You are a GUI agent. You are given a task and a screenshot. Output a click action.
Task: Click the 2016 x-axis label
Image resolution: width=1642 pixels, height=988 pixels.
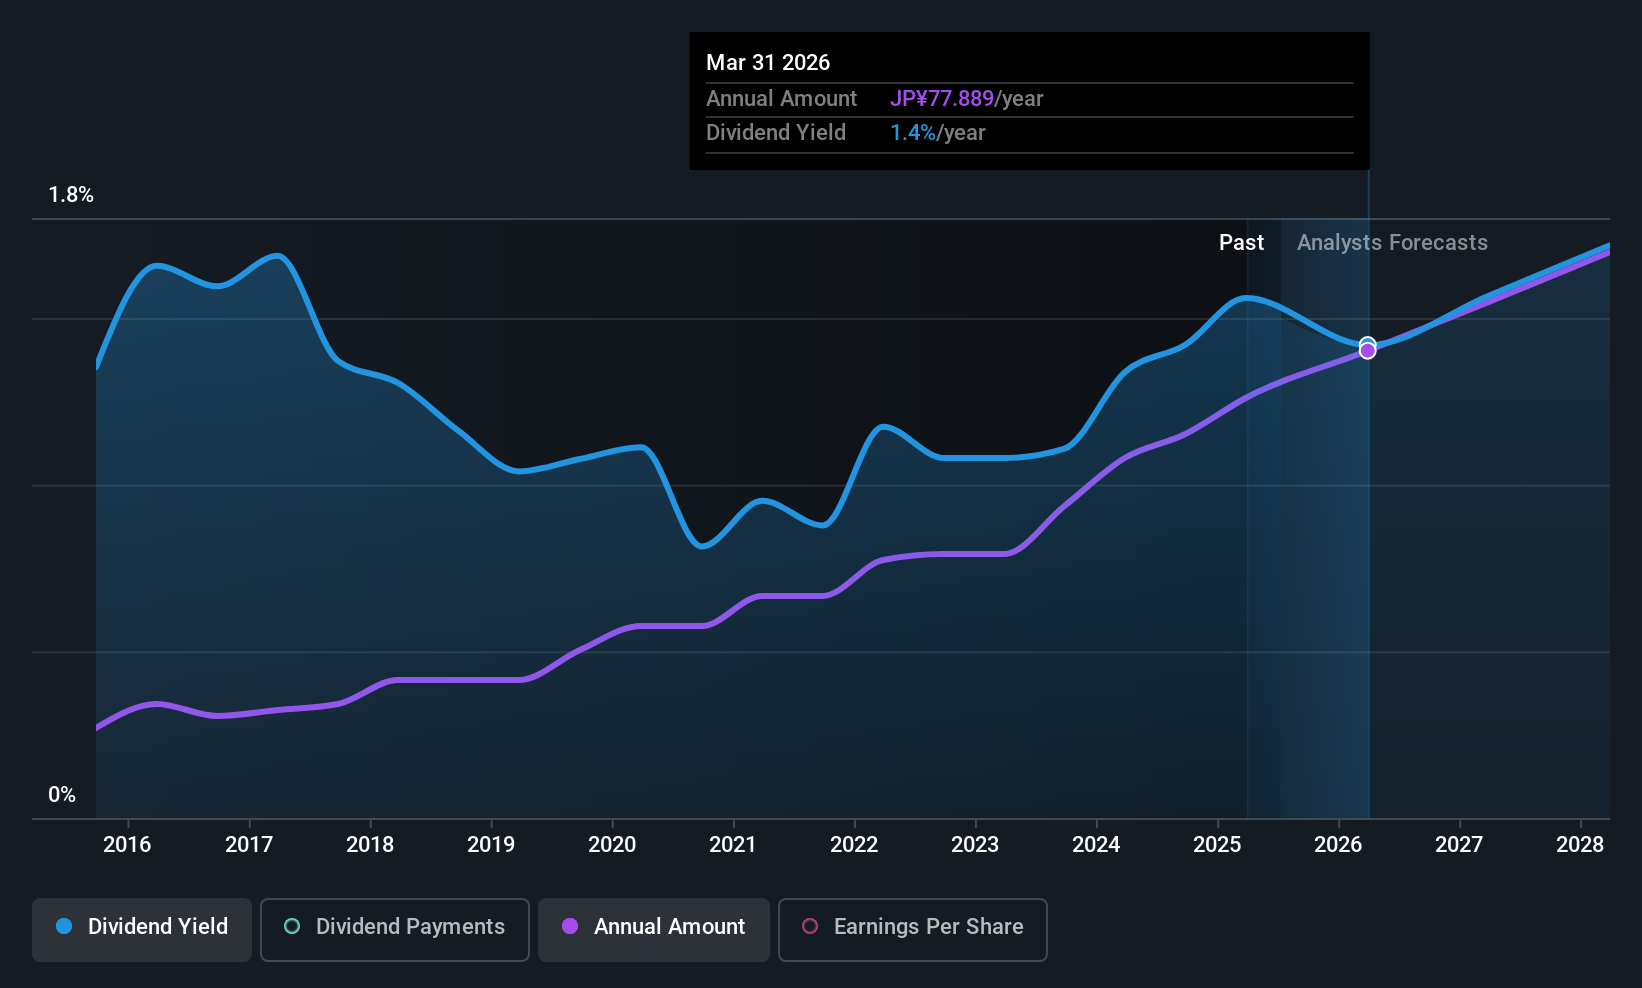click(x=127, y=845)
